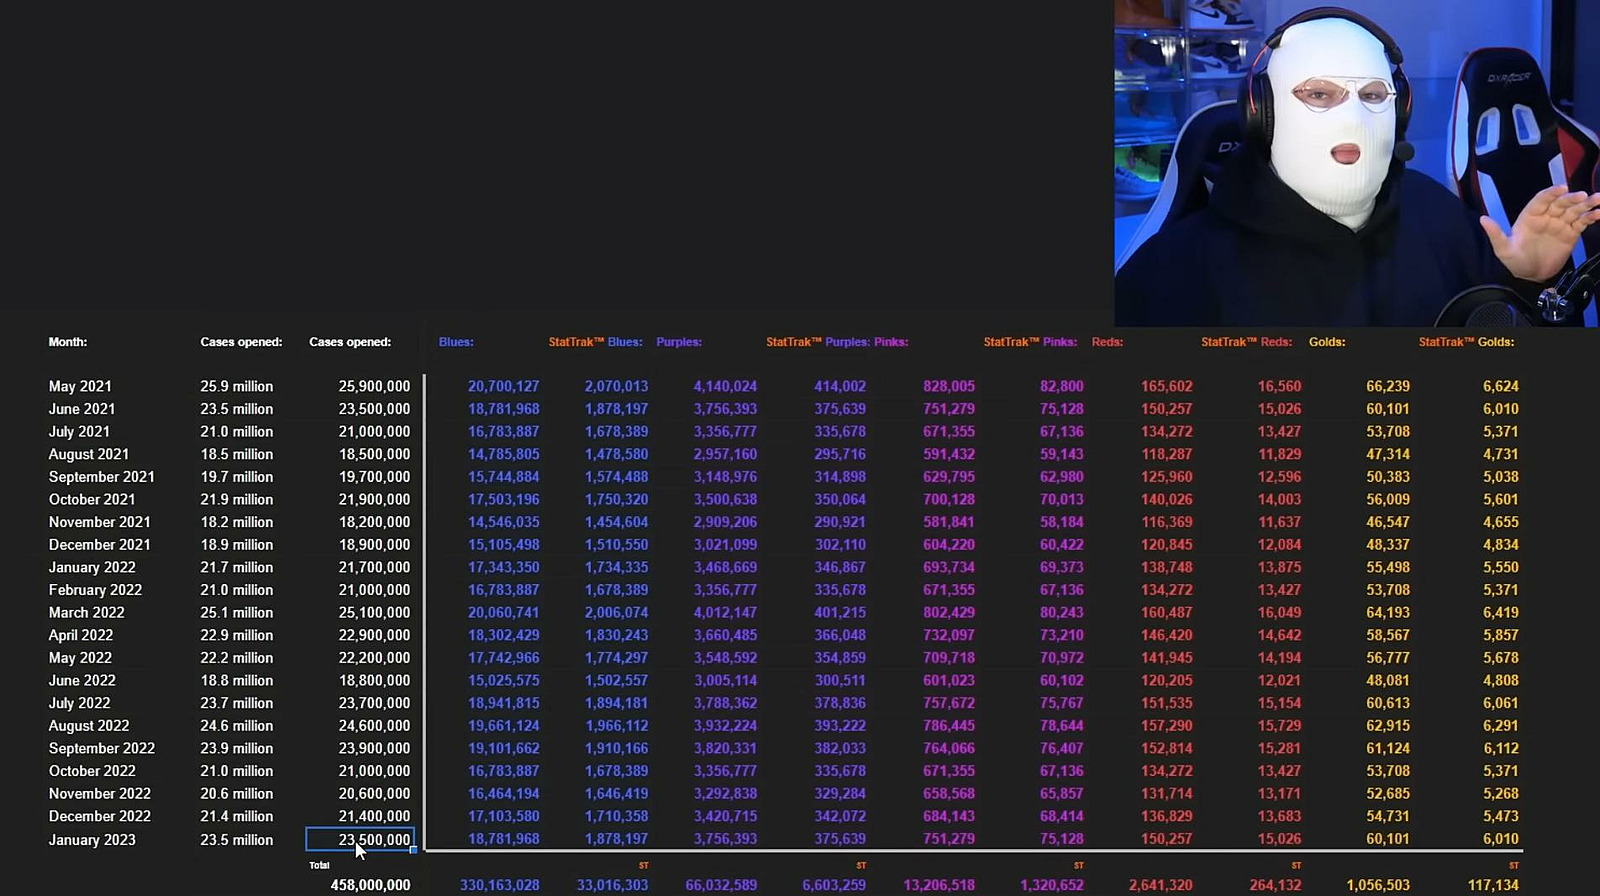This screenshot has height=896, width=1600.
Task: Click the "25.9 million" cell
Action: tap(237, 386)
